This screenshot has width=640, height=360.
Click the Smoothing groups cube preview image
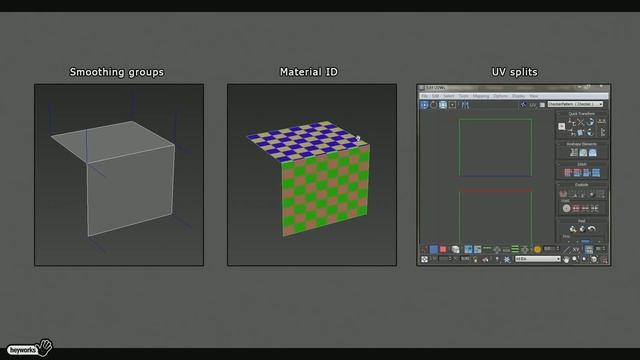pos(119,175)
